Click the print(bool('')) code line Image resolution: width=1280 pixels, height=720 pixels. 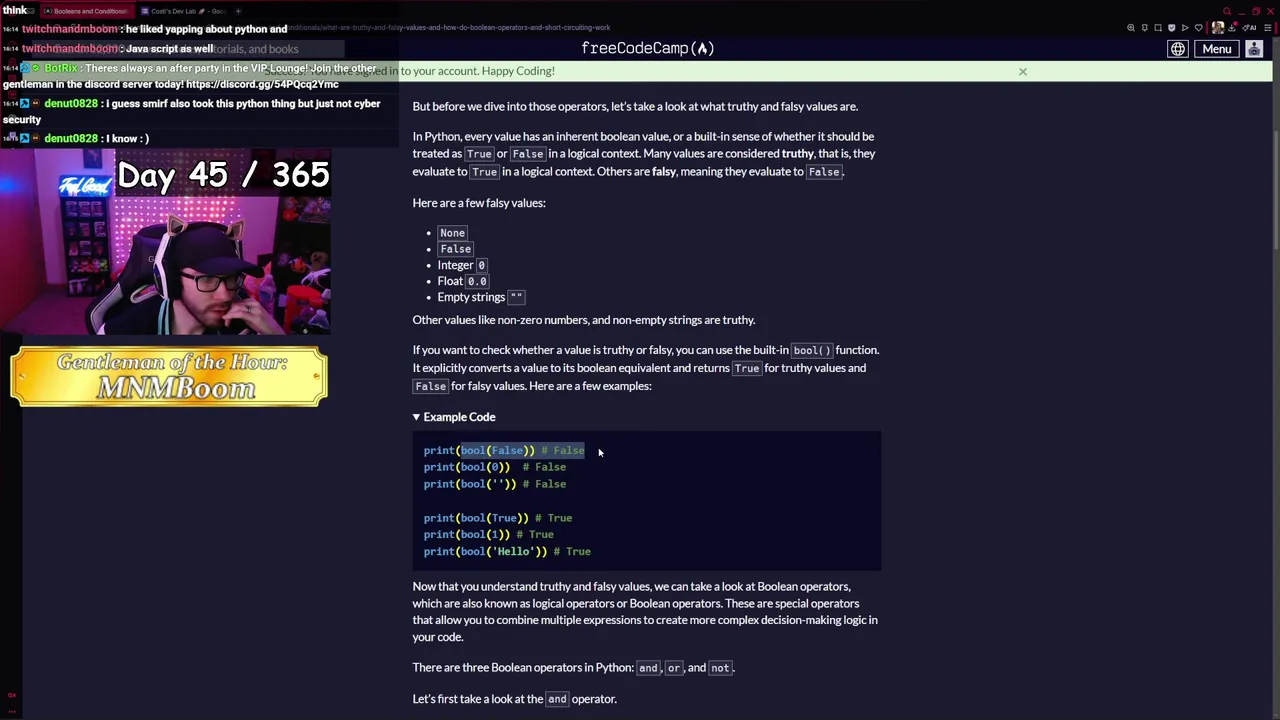pos(495,484)
